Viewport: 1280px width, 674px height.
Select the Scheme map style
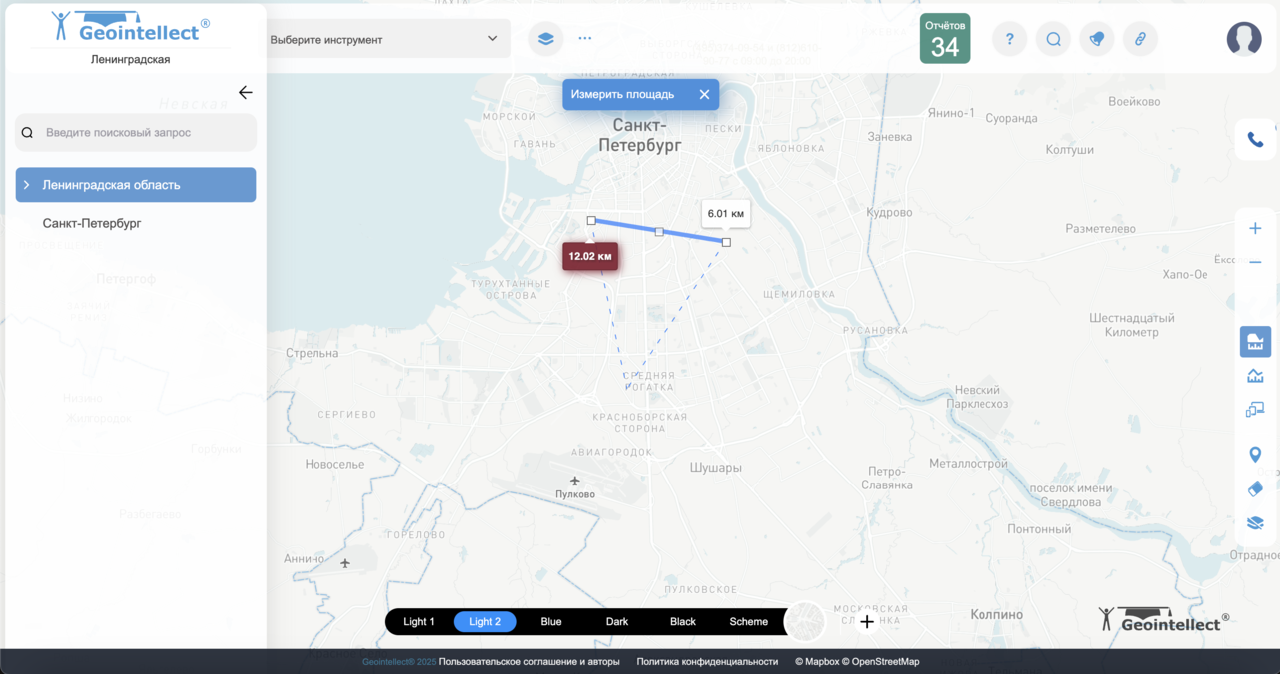click(748, 622)
